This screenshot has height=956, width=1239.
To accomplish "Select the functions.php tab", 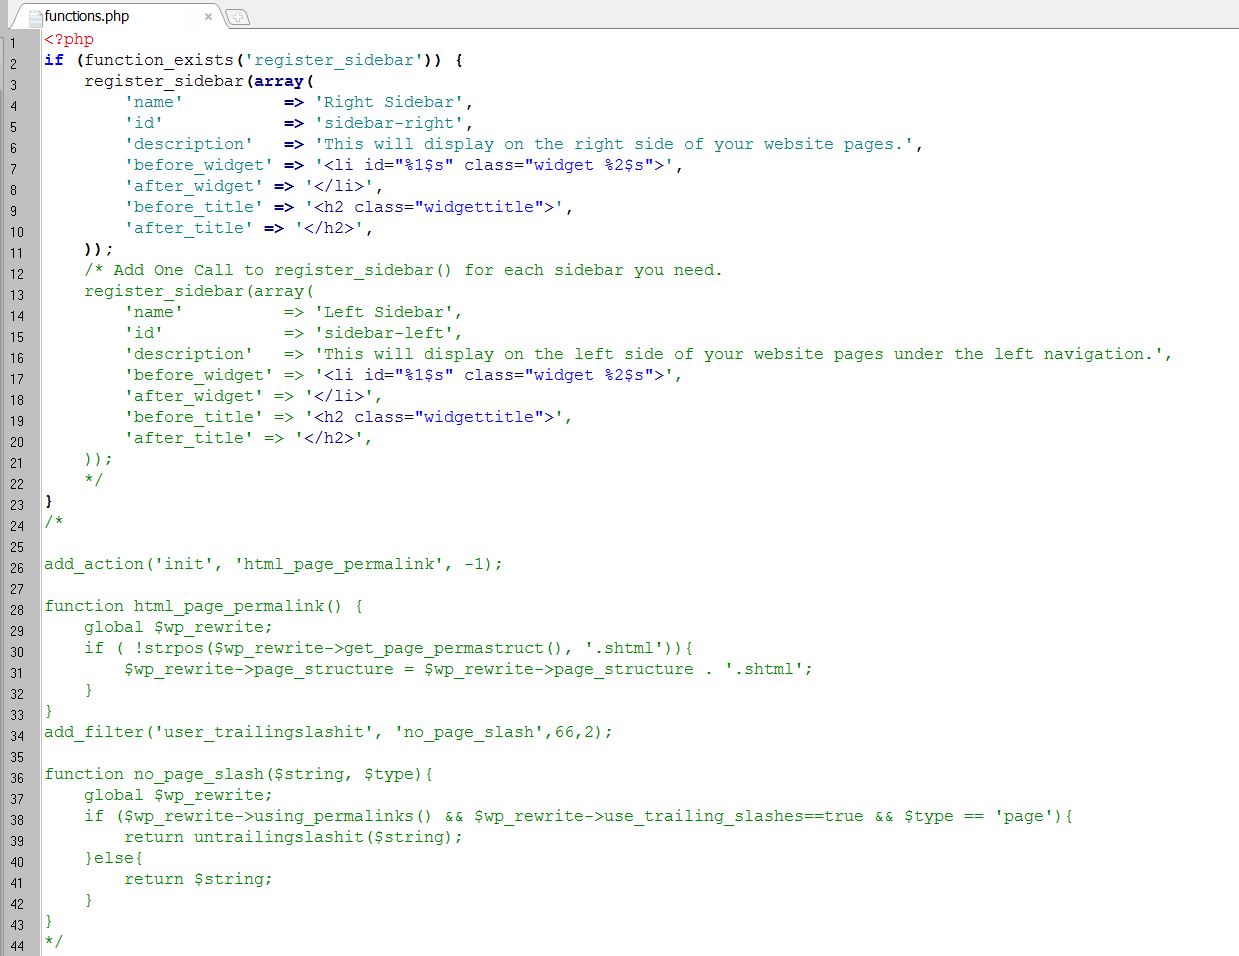I will [120, 15].
